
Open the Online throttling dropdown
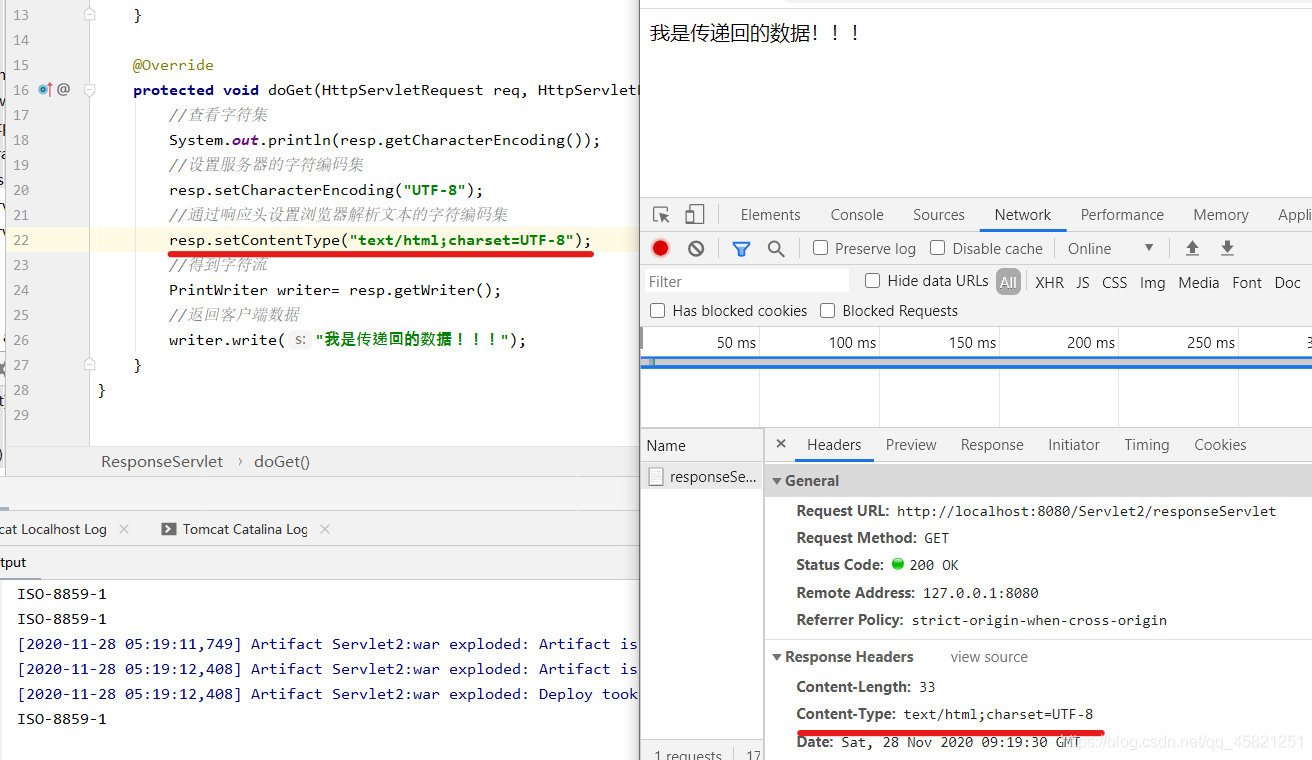(1111, 248)
